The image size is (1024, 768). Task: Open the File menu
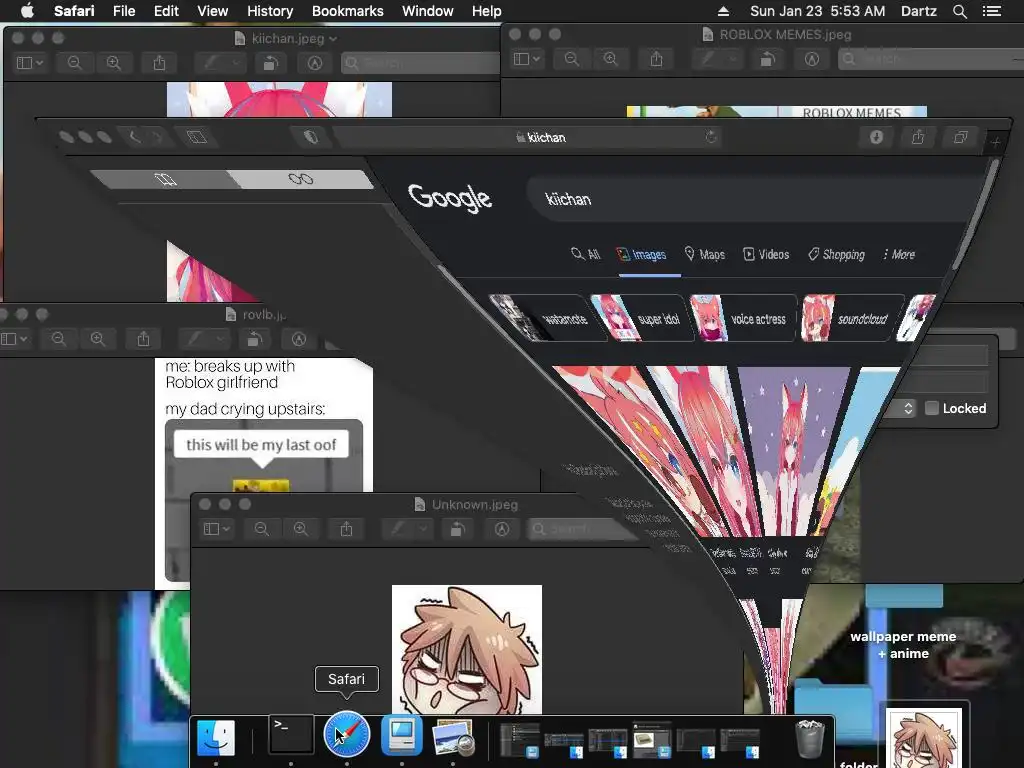click(123, 11)
